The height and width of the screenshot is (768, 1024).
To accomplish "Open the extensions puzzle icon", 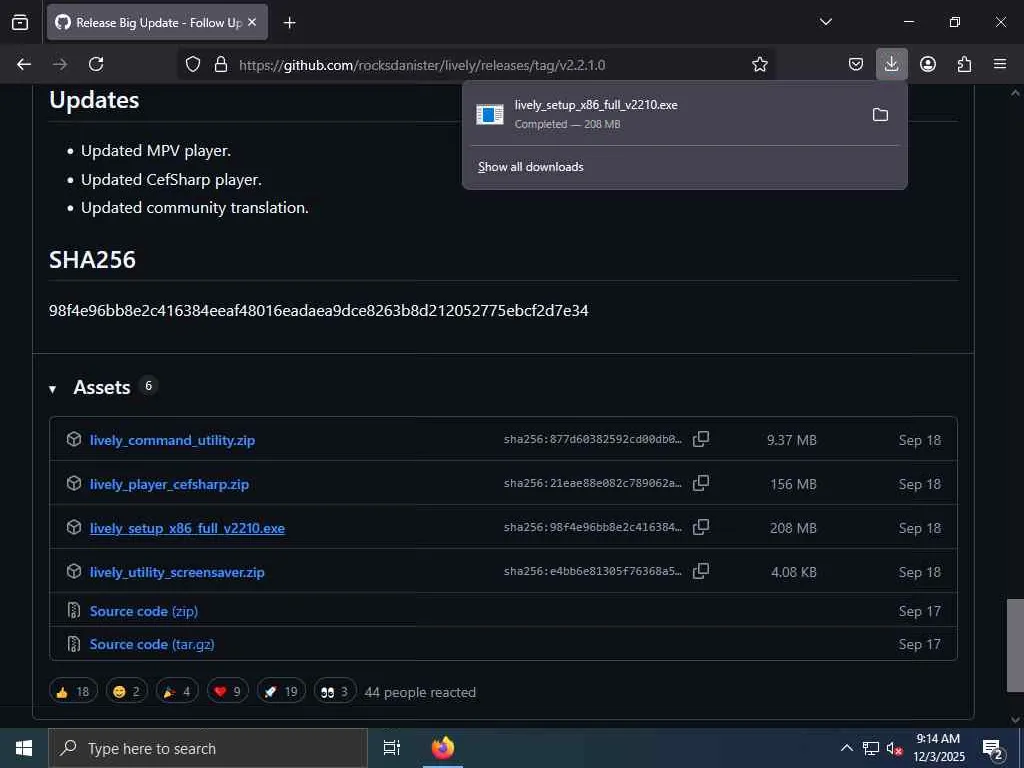I will [964, 64].
